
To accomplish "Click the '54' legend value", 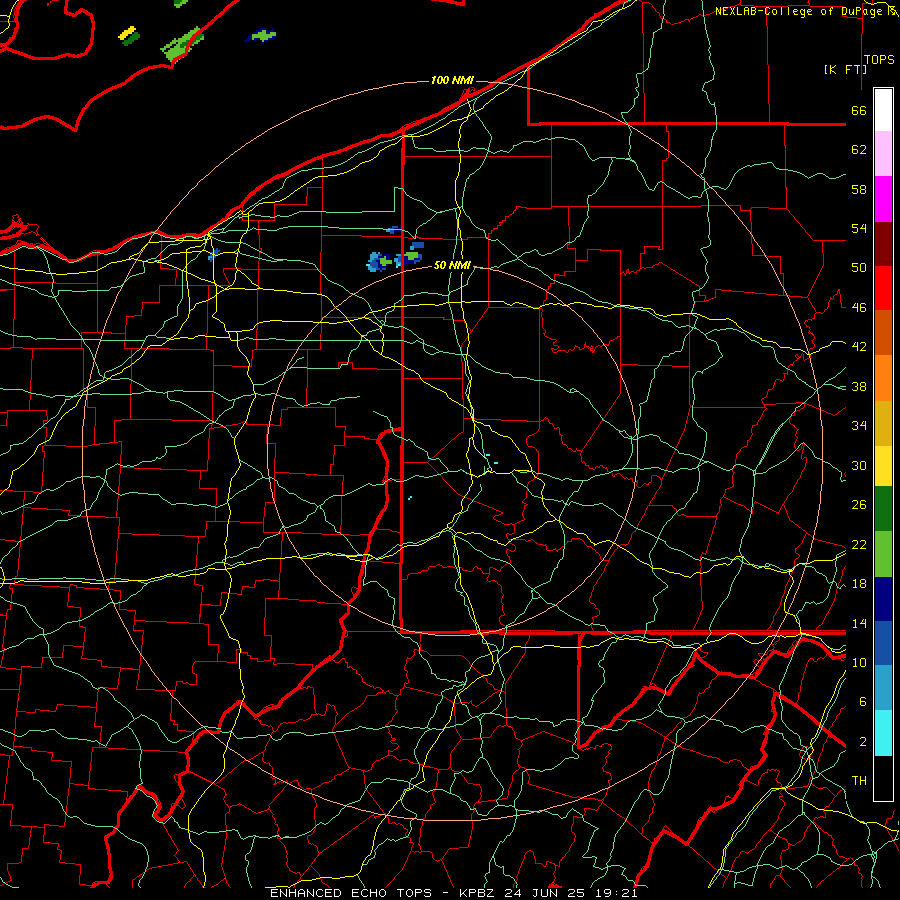I will [x=859, y=228].
